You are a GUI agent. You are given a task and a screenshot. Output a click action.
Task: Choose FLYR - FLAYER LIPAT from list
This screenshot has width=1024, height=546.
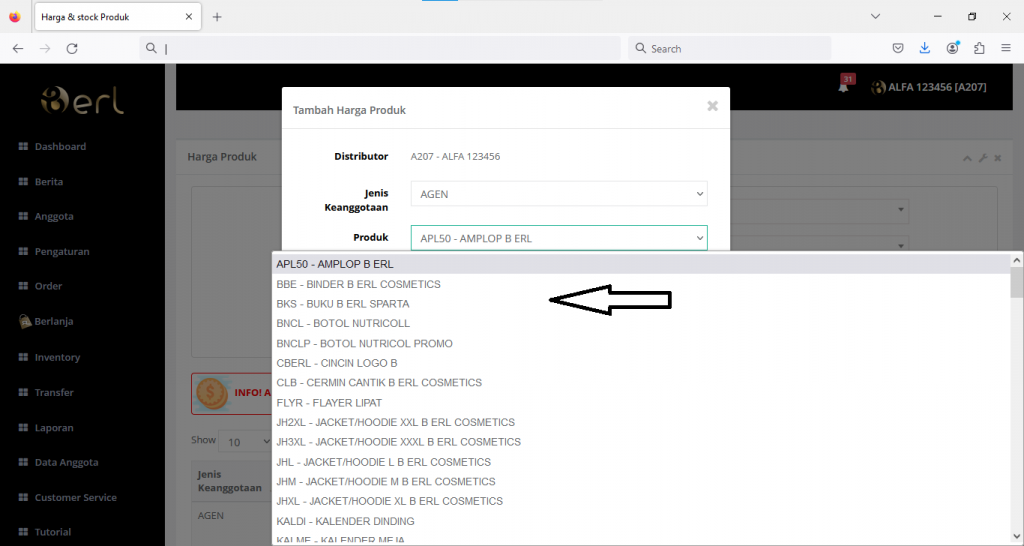point(329,403)
